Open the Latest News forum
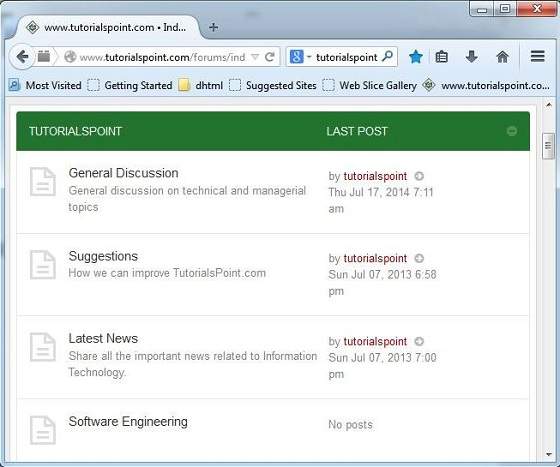Viewport: 560px width, 467px height. 103,338
